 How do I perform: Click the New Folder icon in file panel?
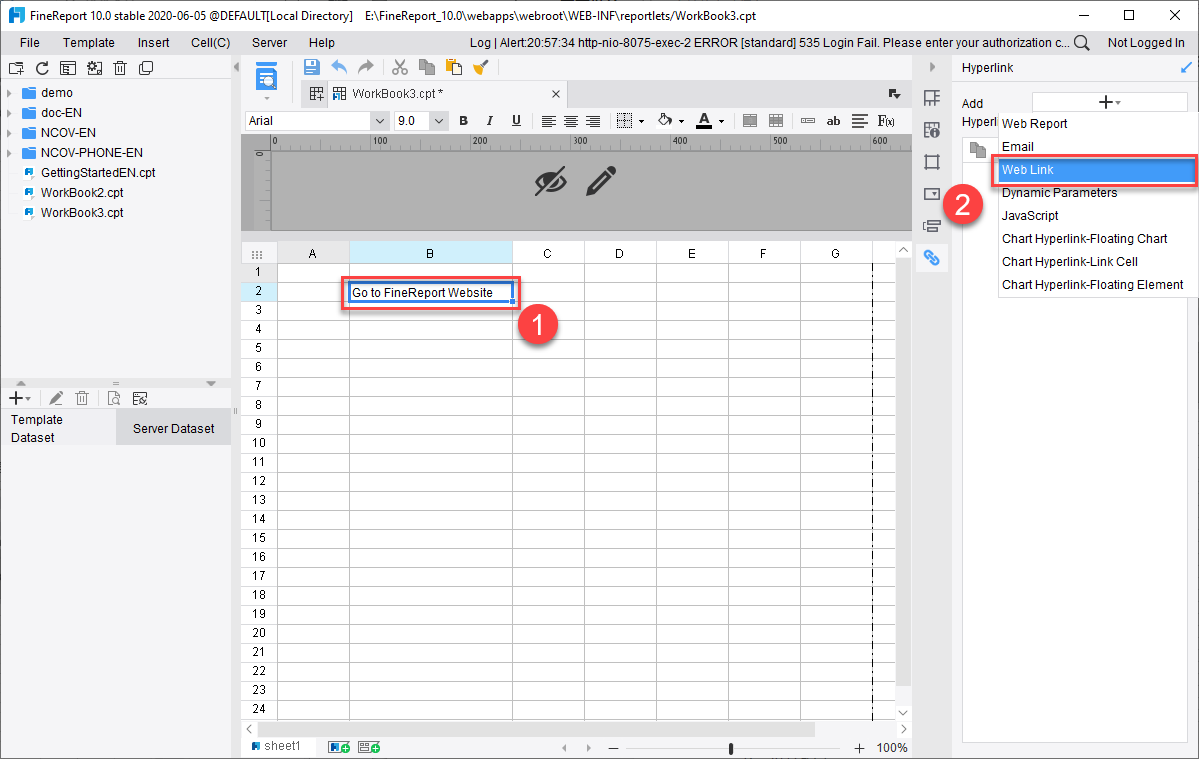(x=16, y=68)
